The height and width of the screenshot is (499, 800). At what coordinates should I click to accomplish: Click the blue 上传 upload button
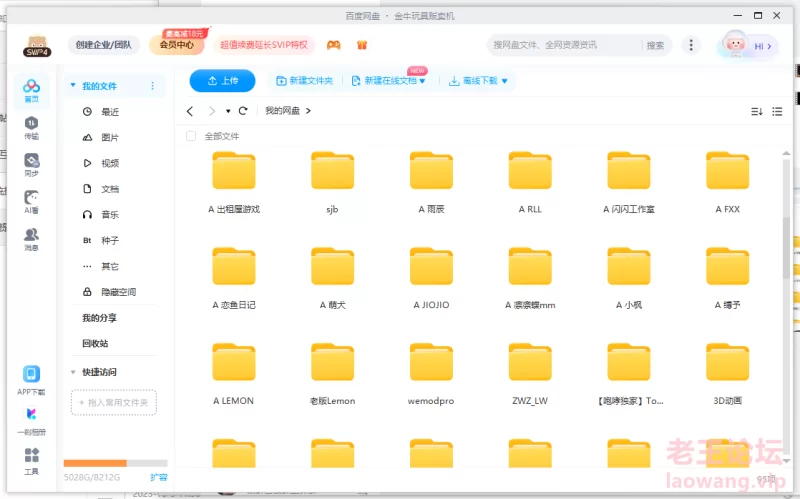[x=222, y=81]
